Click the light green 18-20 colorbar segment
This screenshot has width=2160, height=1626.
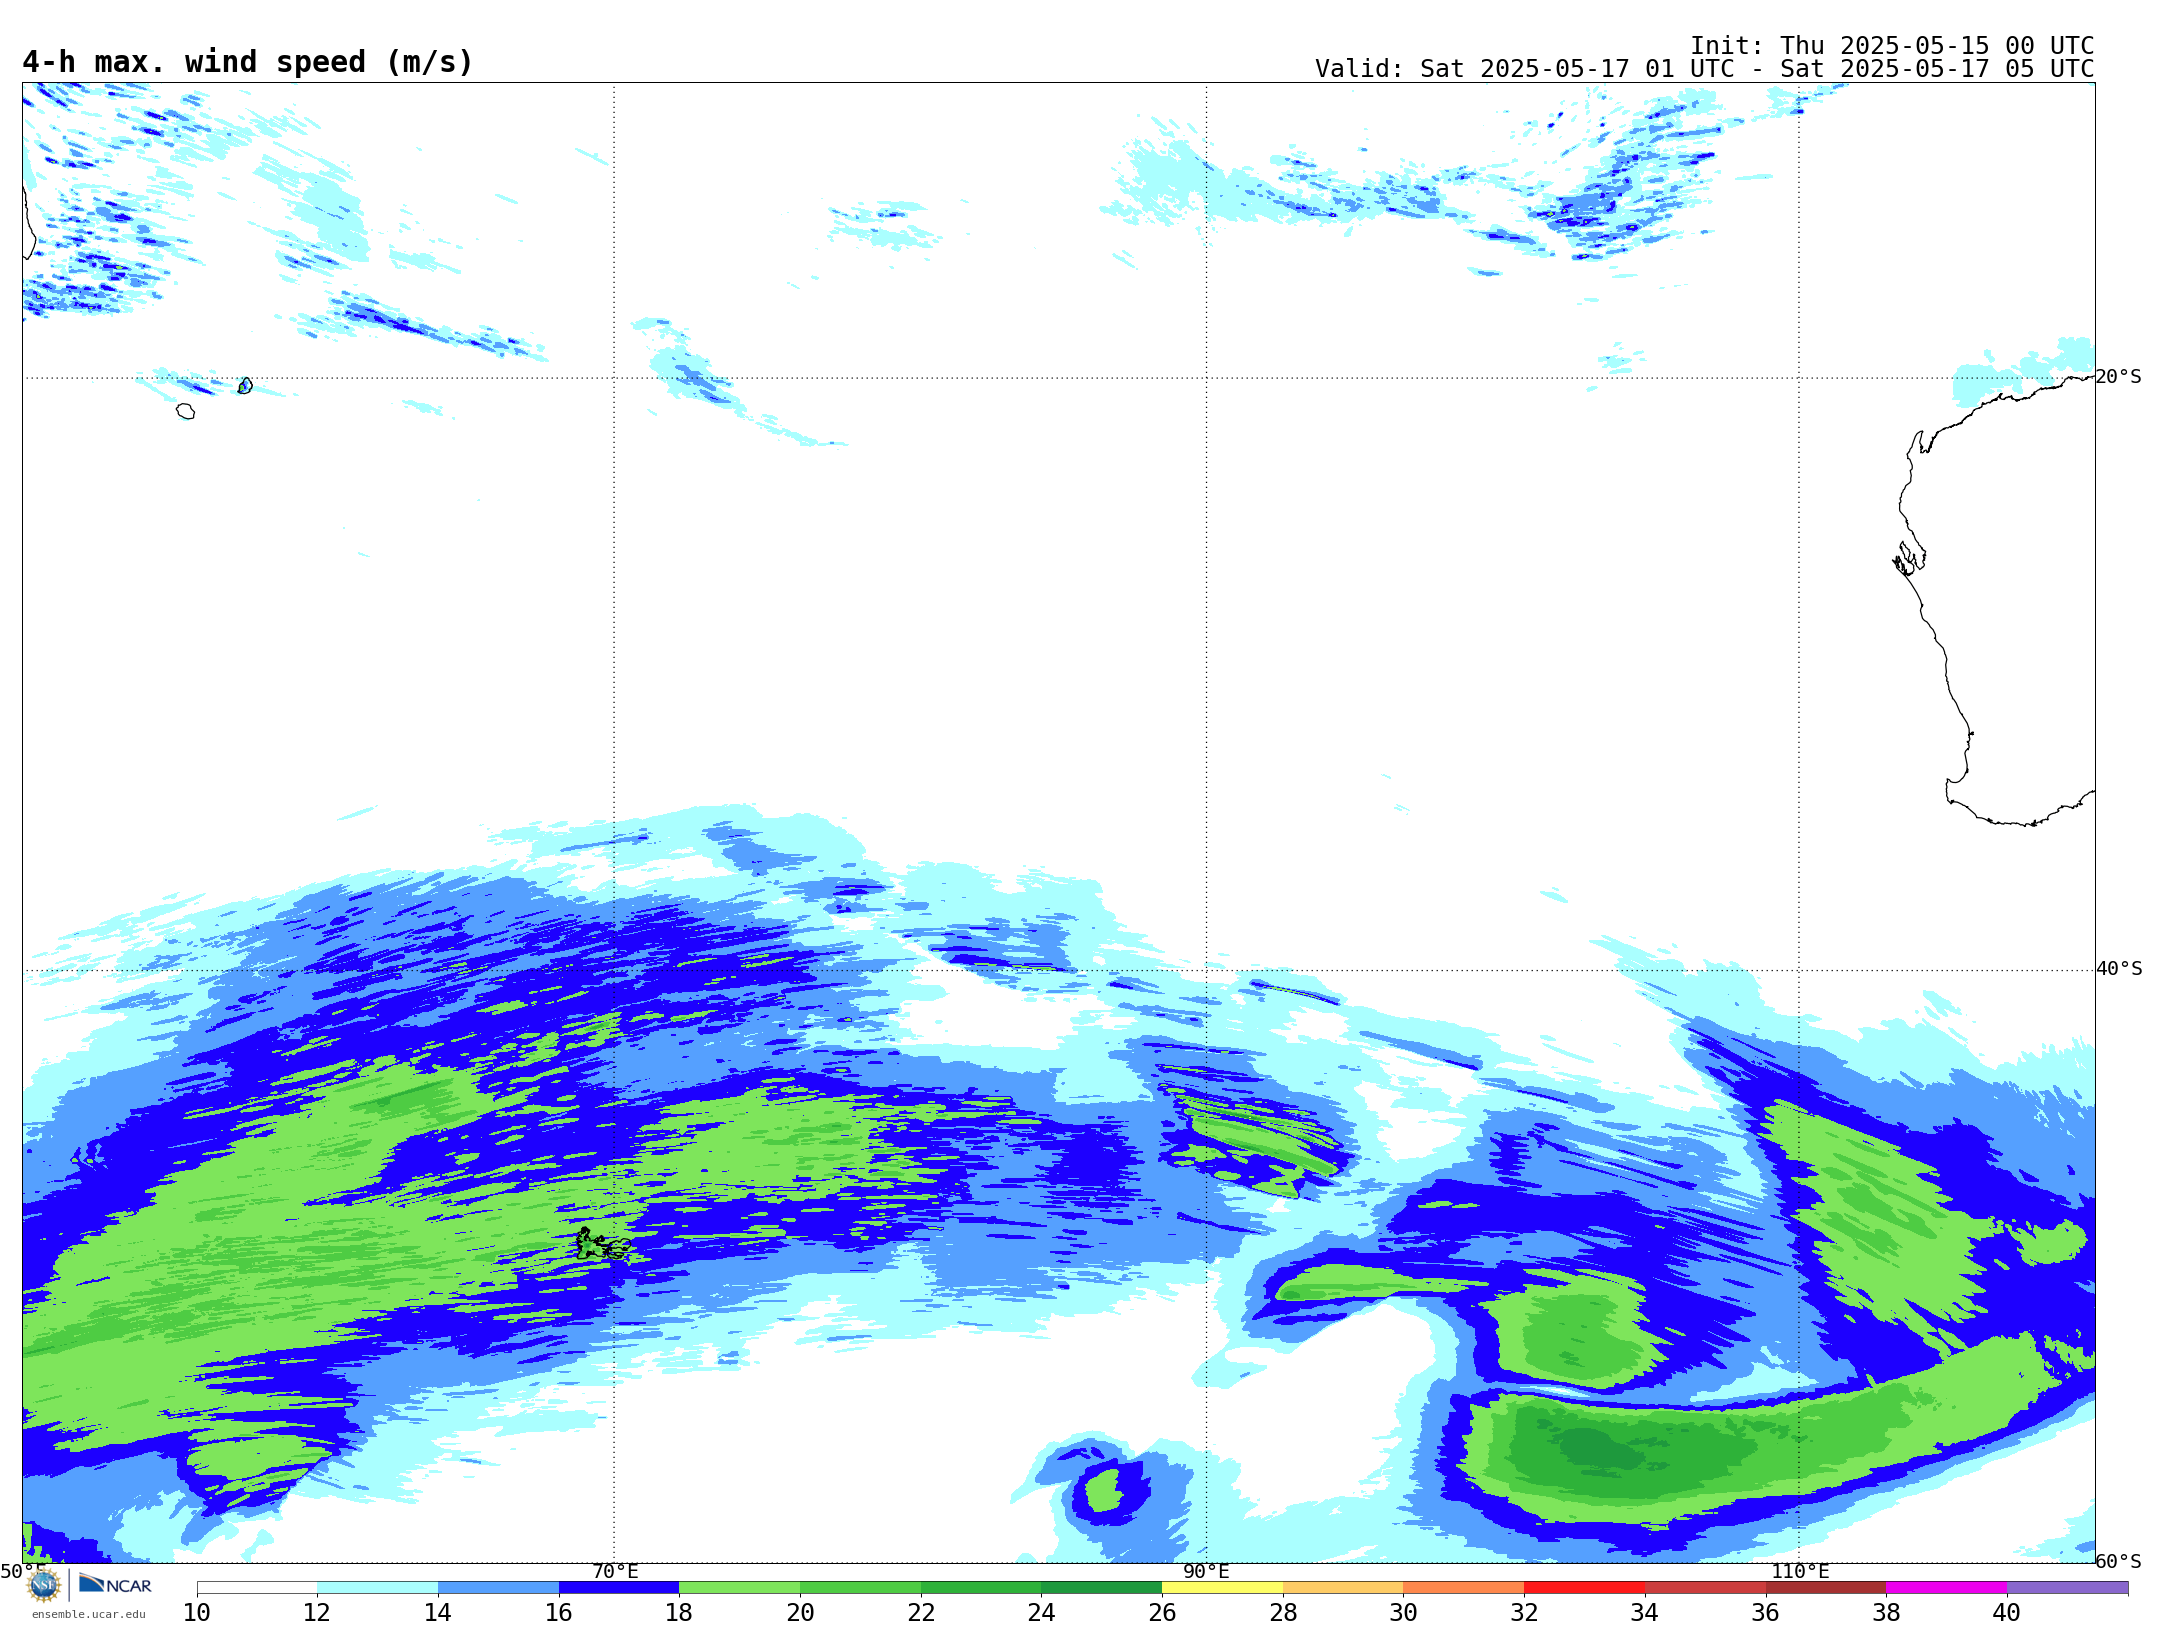tap(740, 1588)
